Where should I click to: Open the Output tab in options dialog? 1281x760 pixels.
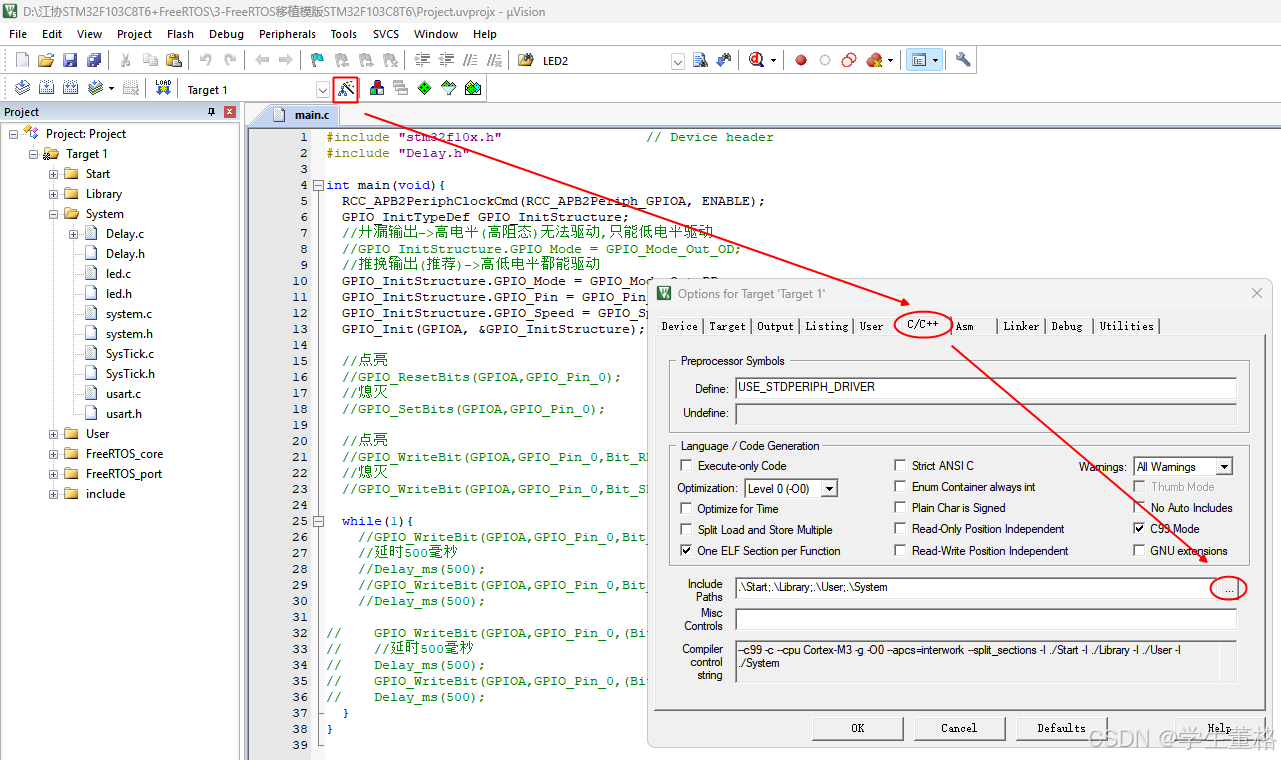775,326
